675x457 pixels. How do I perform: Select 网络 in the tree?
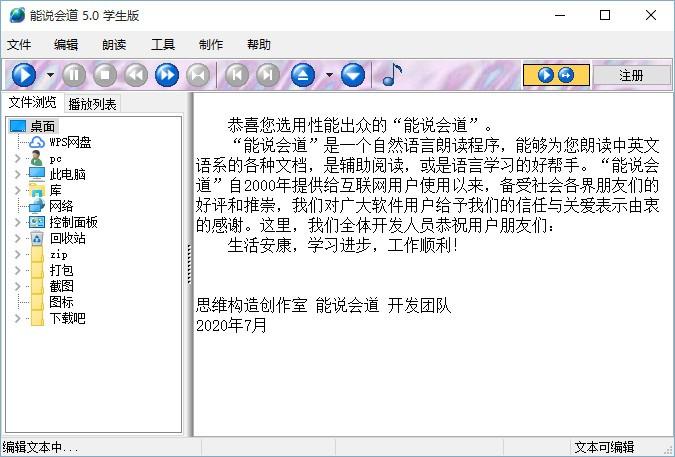[61, 206]
